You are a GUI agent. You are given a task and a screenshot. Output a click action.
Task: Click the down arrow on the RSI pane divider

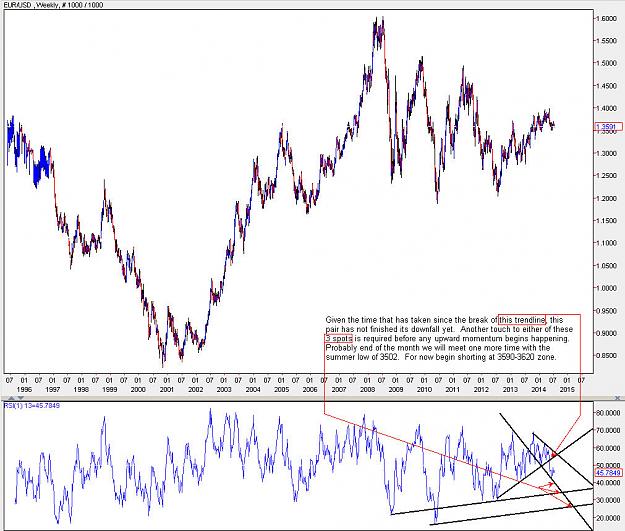tap(20, 398)
